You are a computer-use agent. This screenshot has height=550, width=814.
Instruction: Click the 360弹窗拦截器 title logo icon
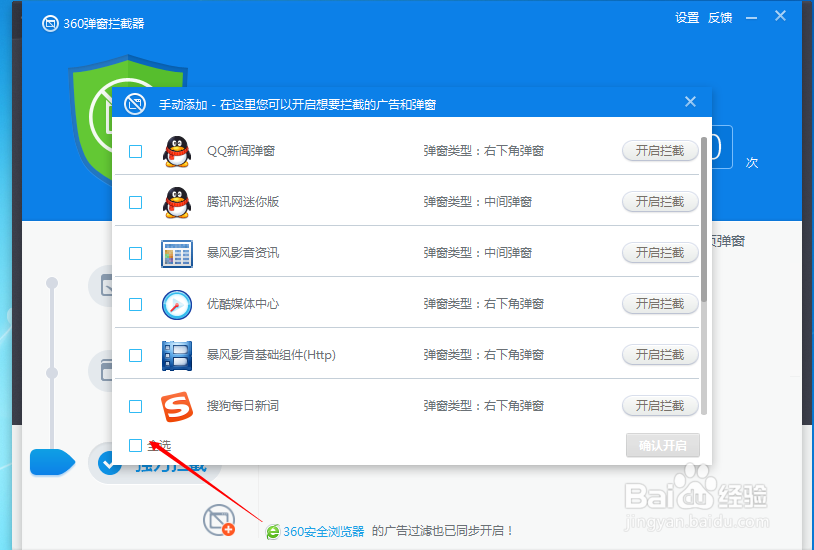click(x=50, y=23)
